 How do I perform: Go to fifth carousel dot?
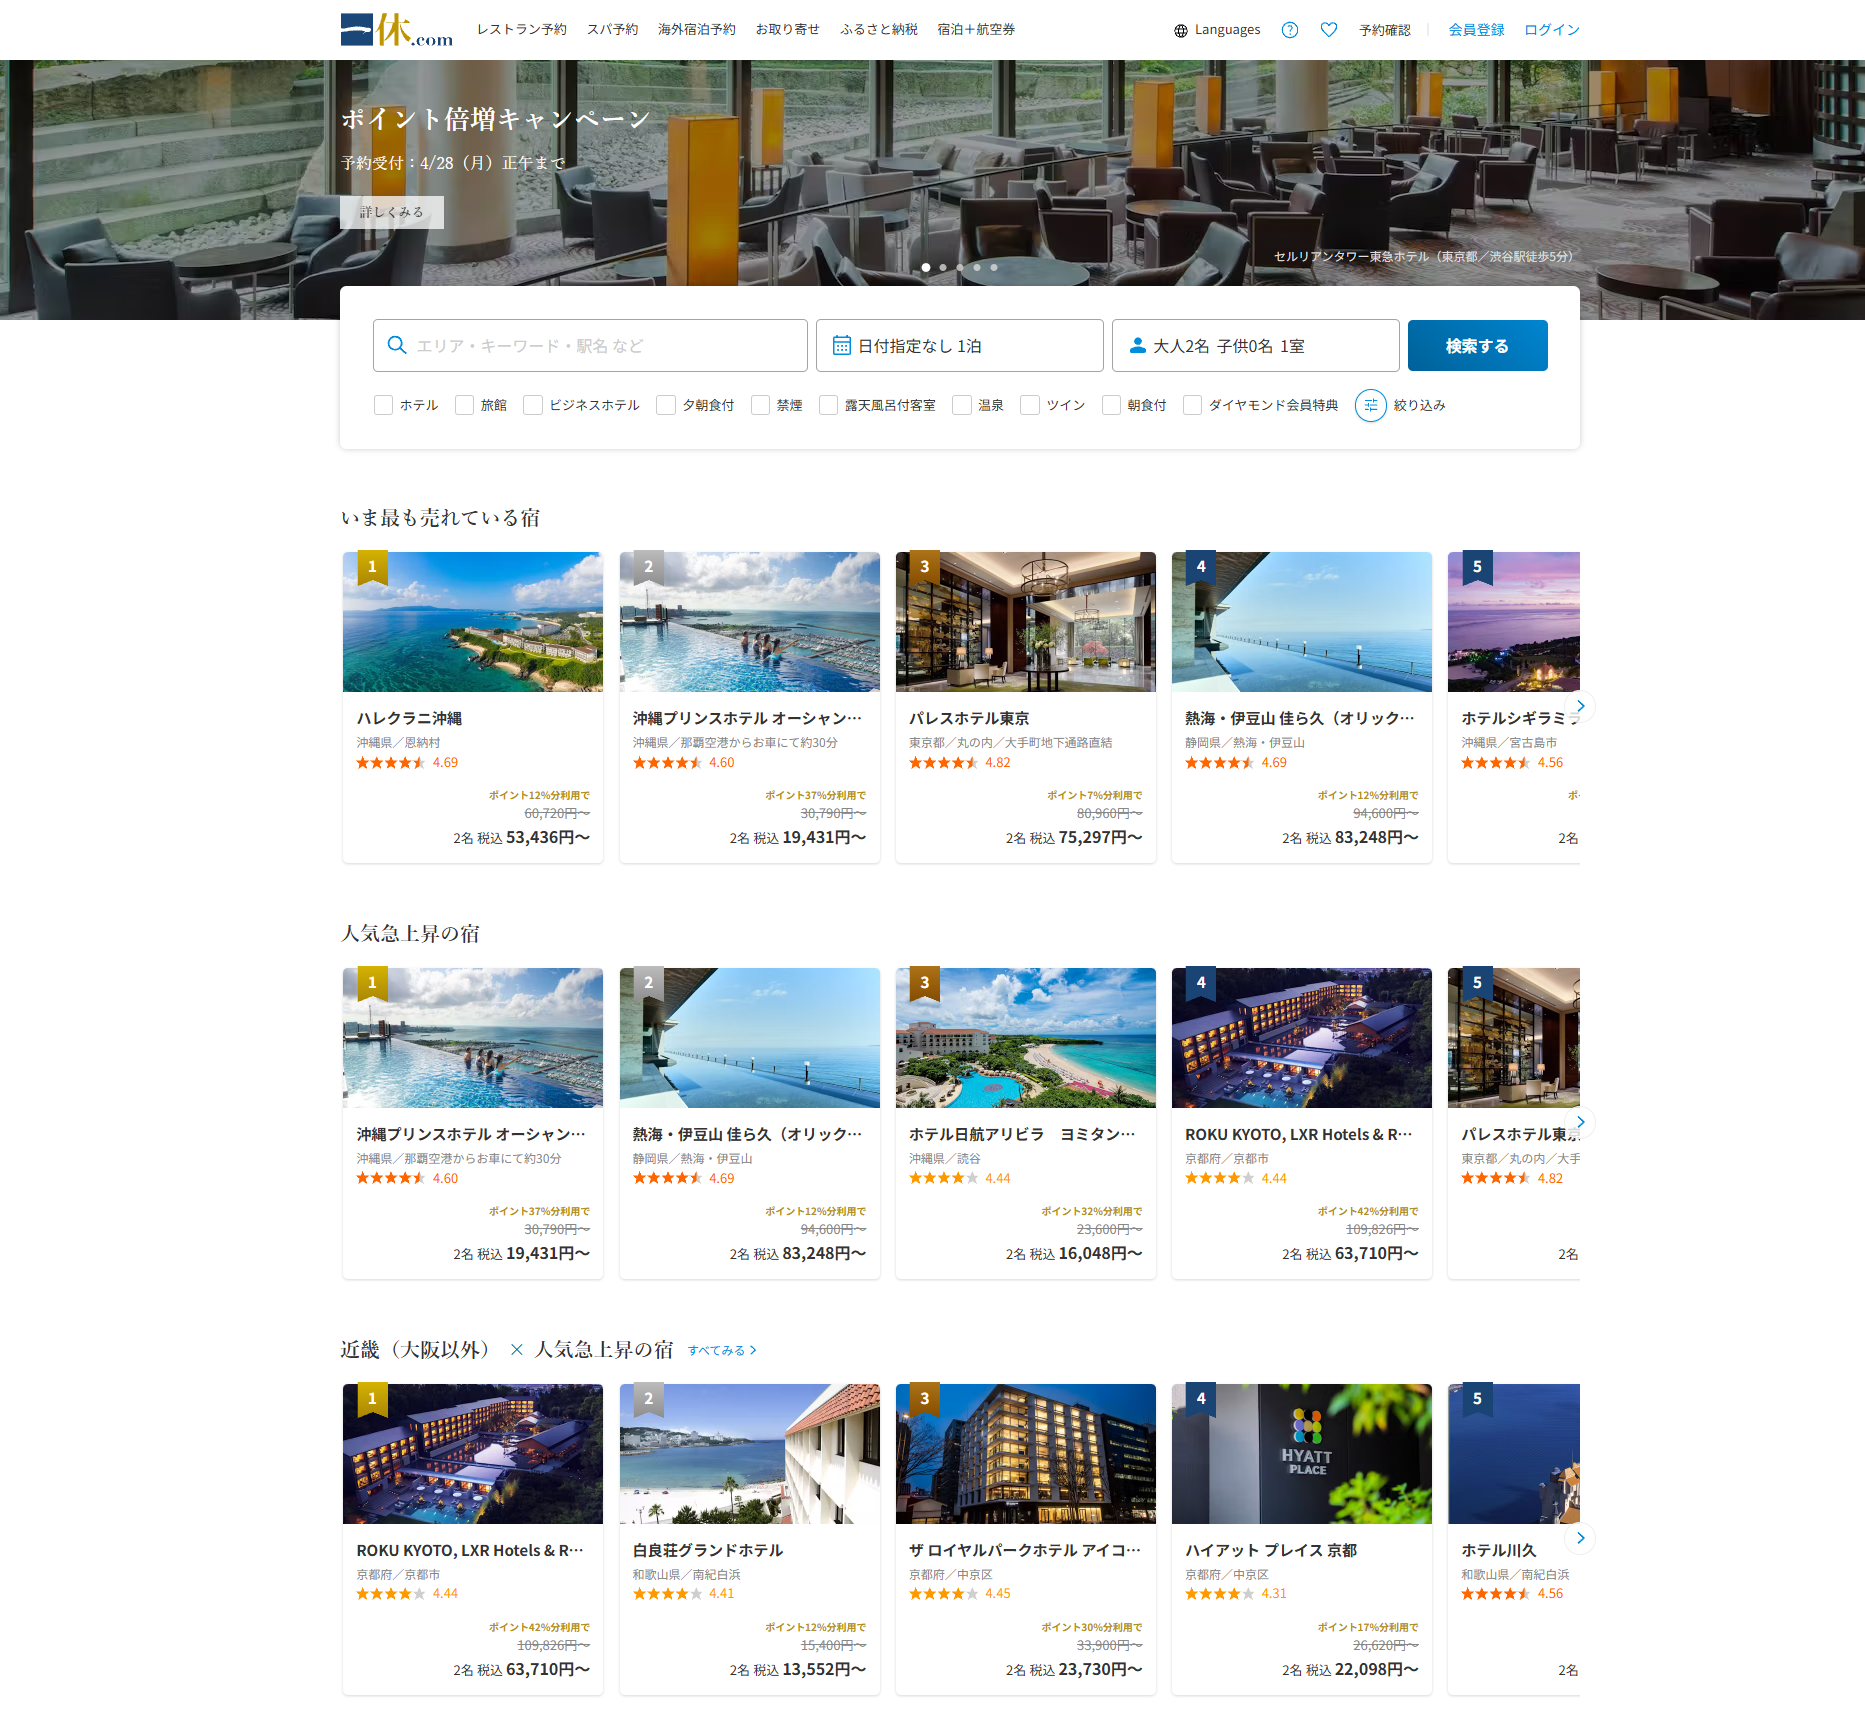click(994, 267)
